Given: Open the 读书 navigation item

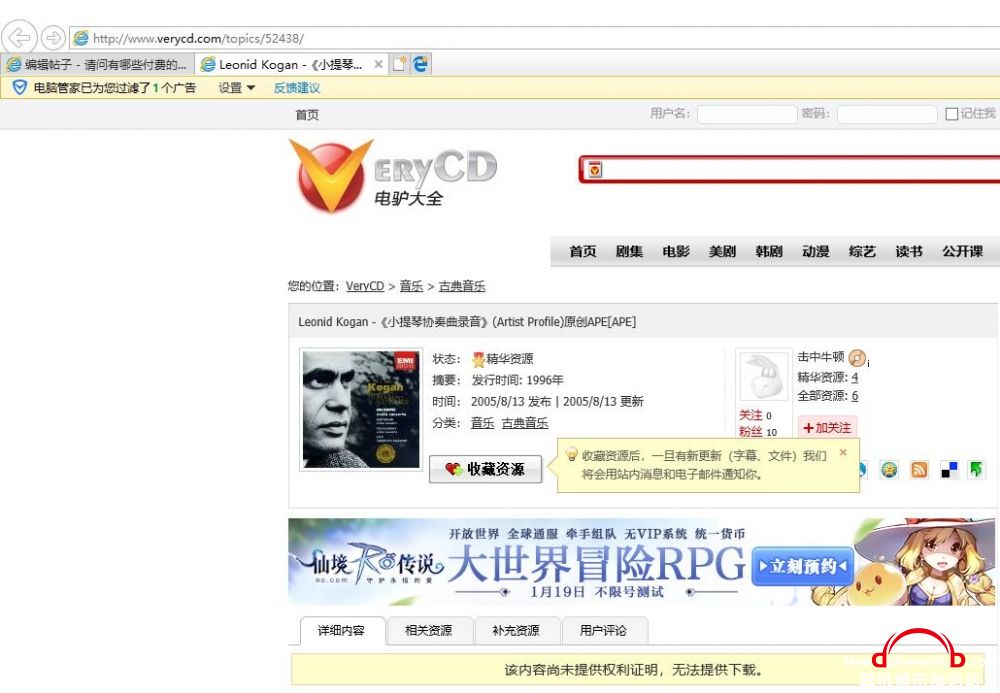Looking at the screenshot, I should [908, 251].
